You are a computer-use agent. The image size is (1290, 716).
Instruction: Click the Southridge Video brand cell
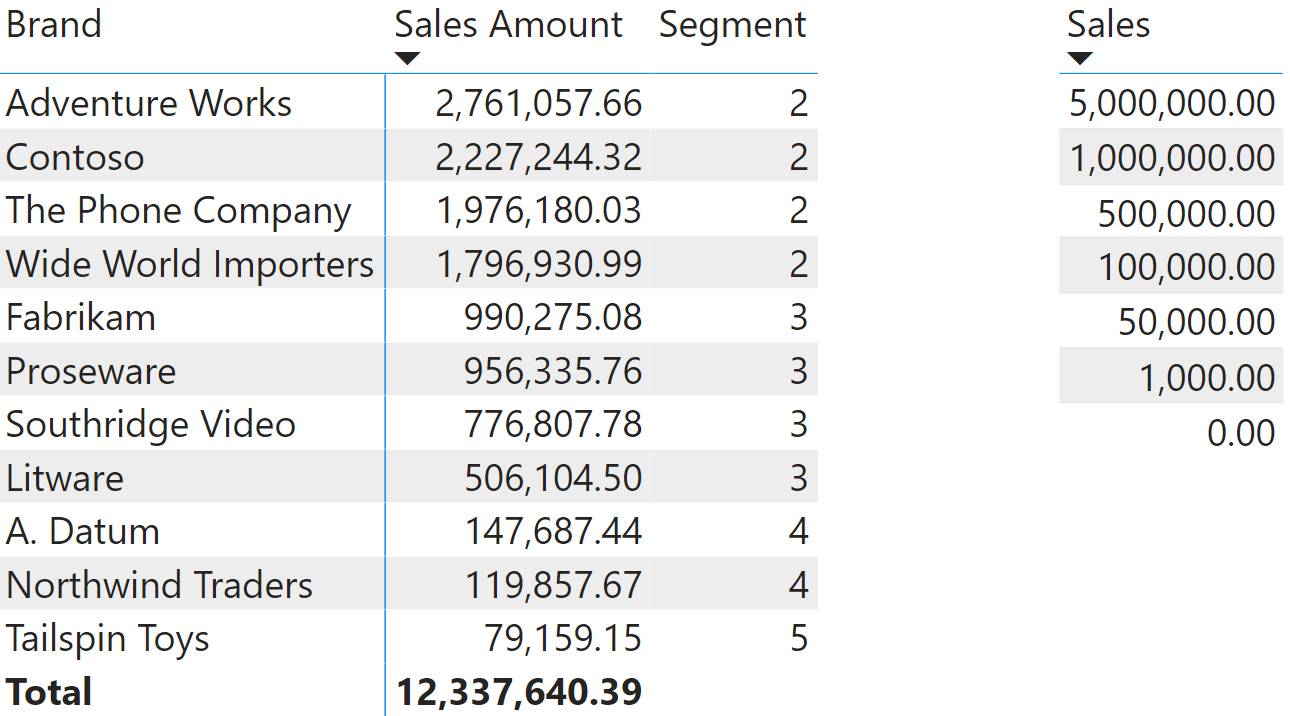pos(151,424)
